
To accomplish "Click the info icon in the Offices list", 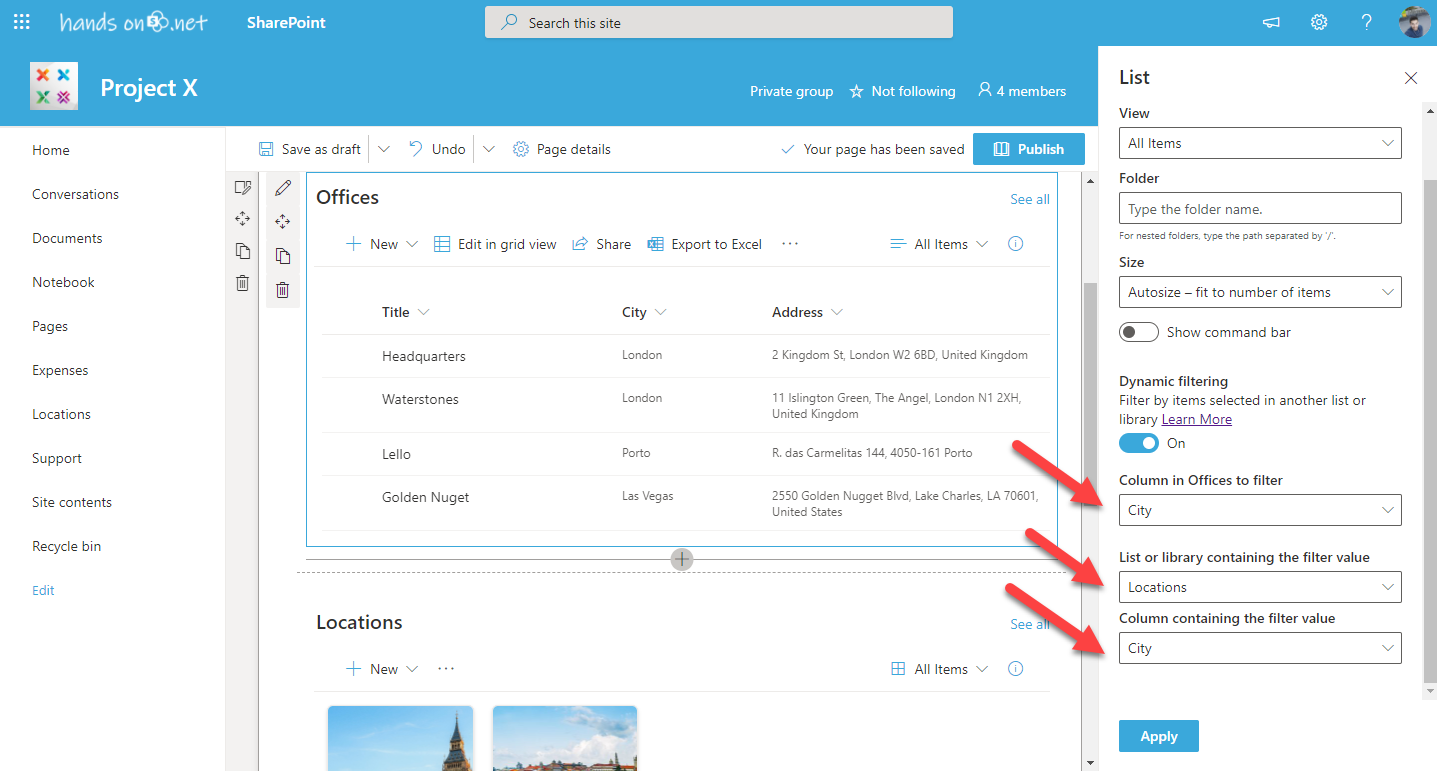I will [x=1015, y=244].
